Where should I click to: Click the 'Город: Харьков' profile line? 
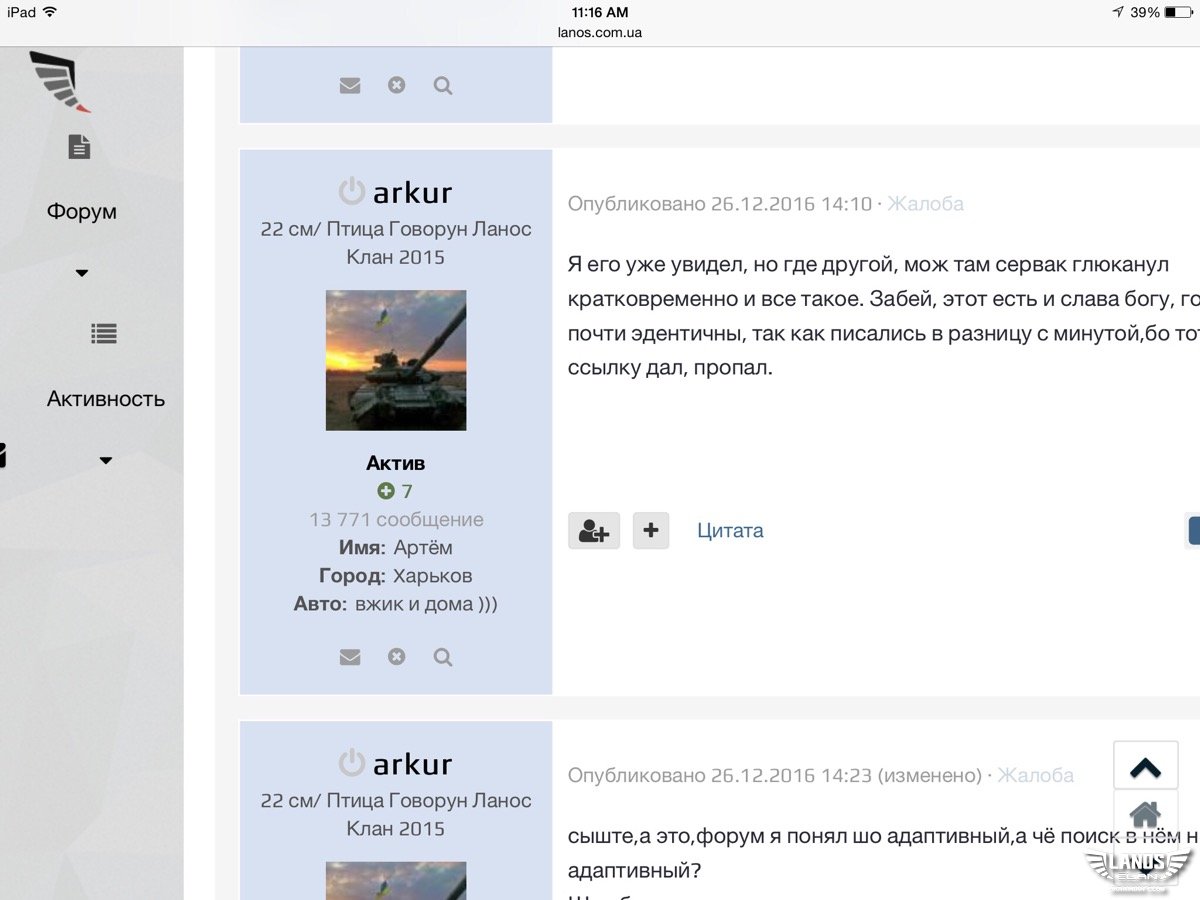coord(396,575)
